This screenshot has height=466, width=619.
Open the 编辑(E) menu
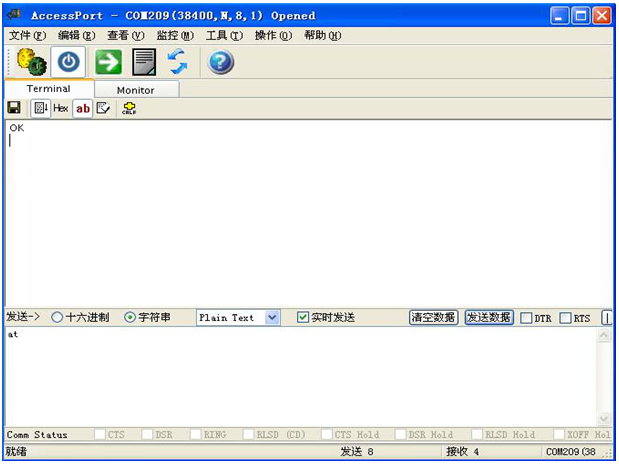[x=77, y=36]
